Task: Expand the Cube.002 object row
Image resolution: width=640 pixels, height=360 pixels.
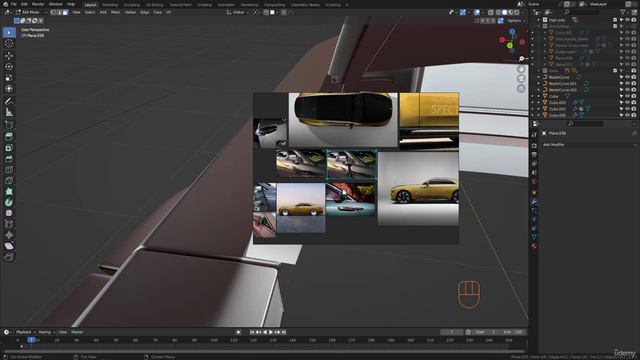Action: [538, 102]
